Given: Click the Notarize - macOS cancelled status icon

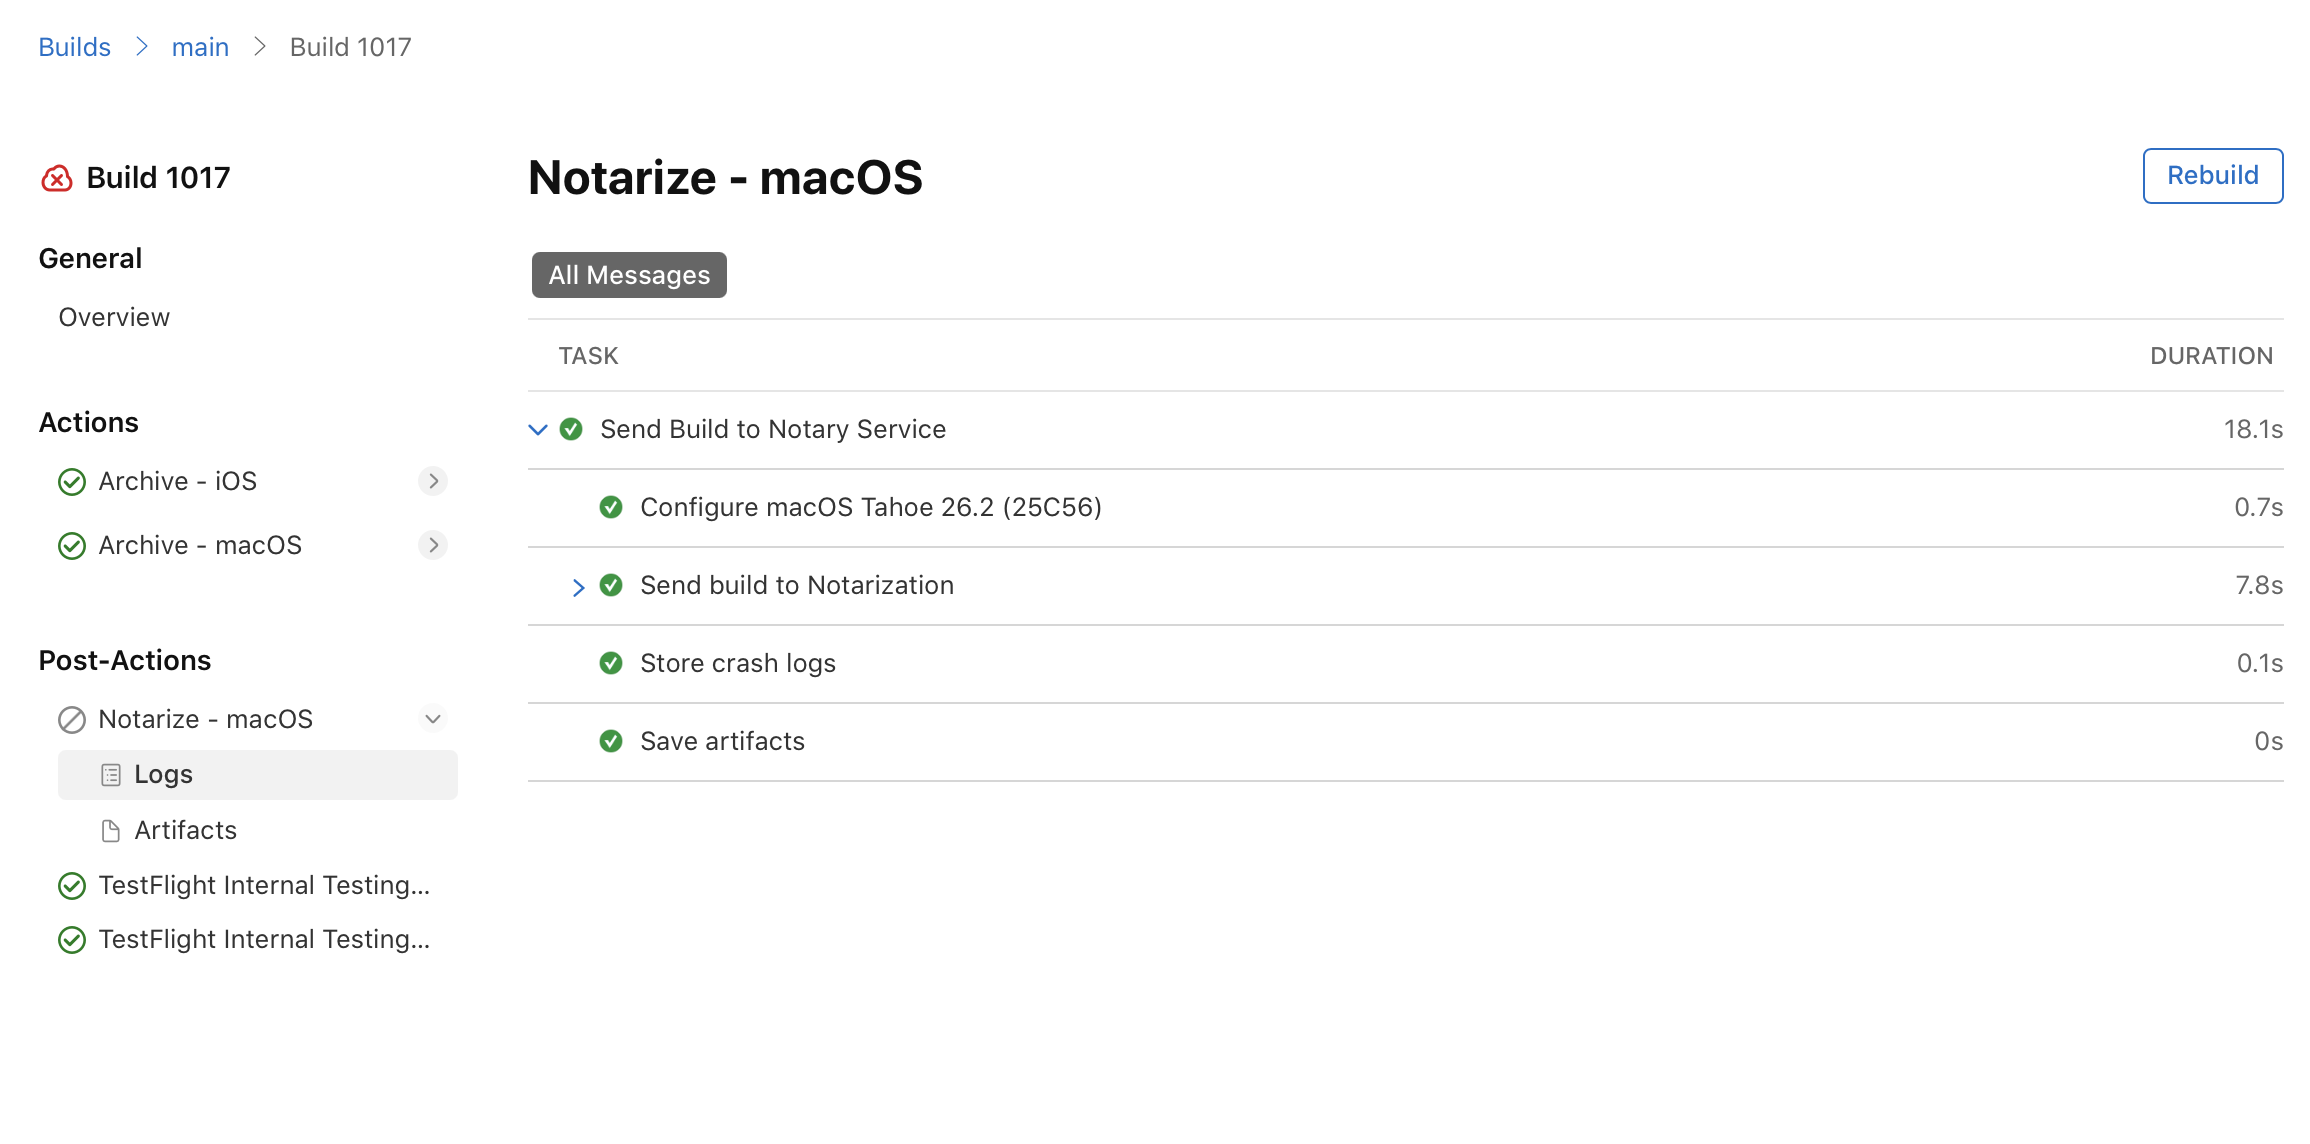Looking at the screenshot, I should click(x=72, y=720).
